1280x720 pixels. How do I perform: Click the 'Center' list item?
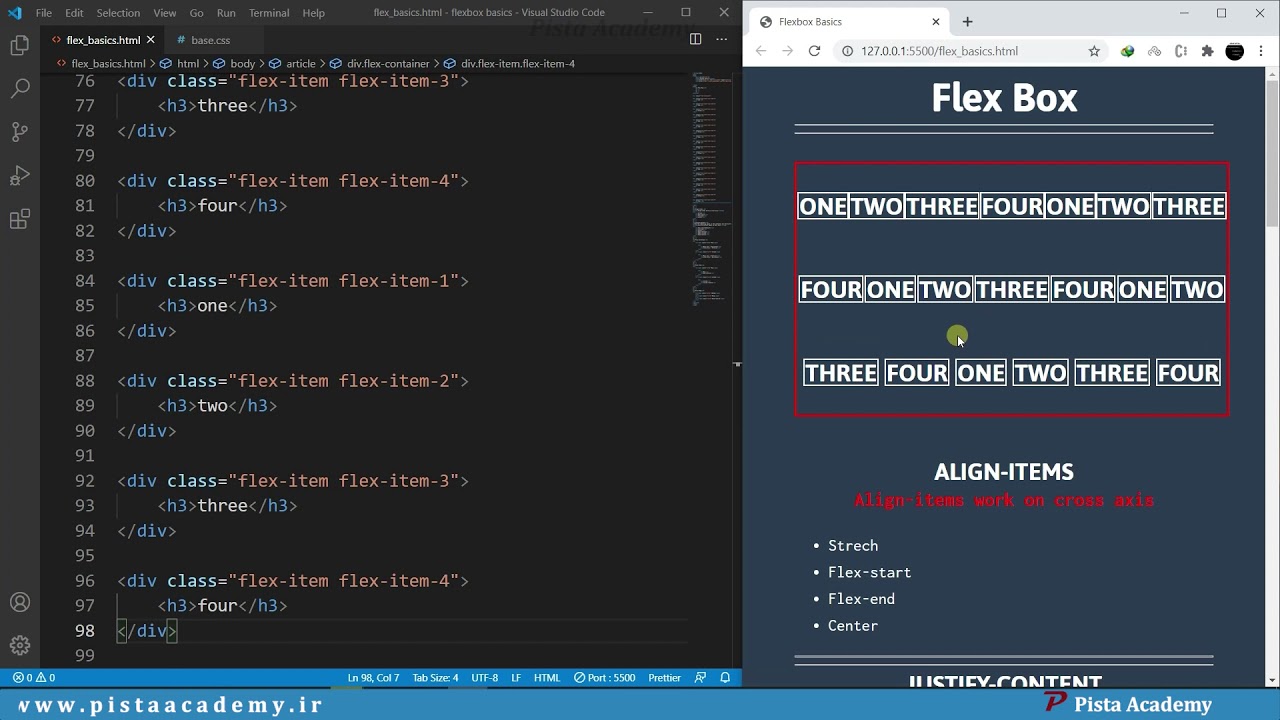(853, 626)
